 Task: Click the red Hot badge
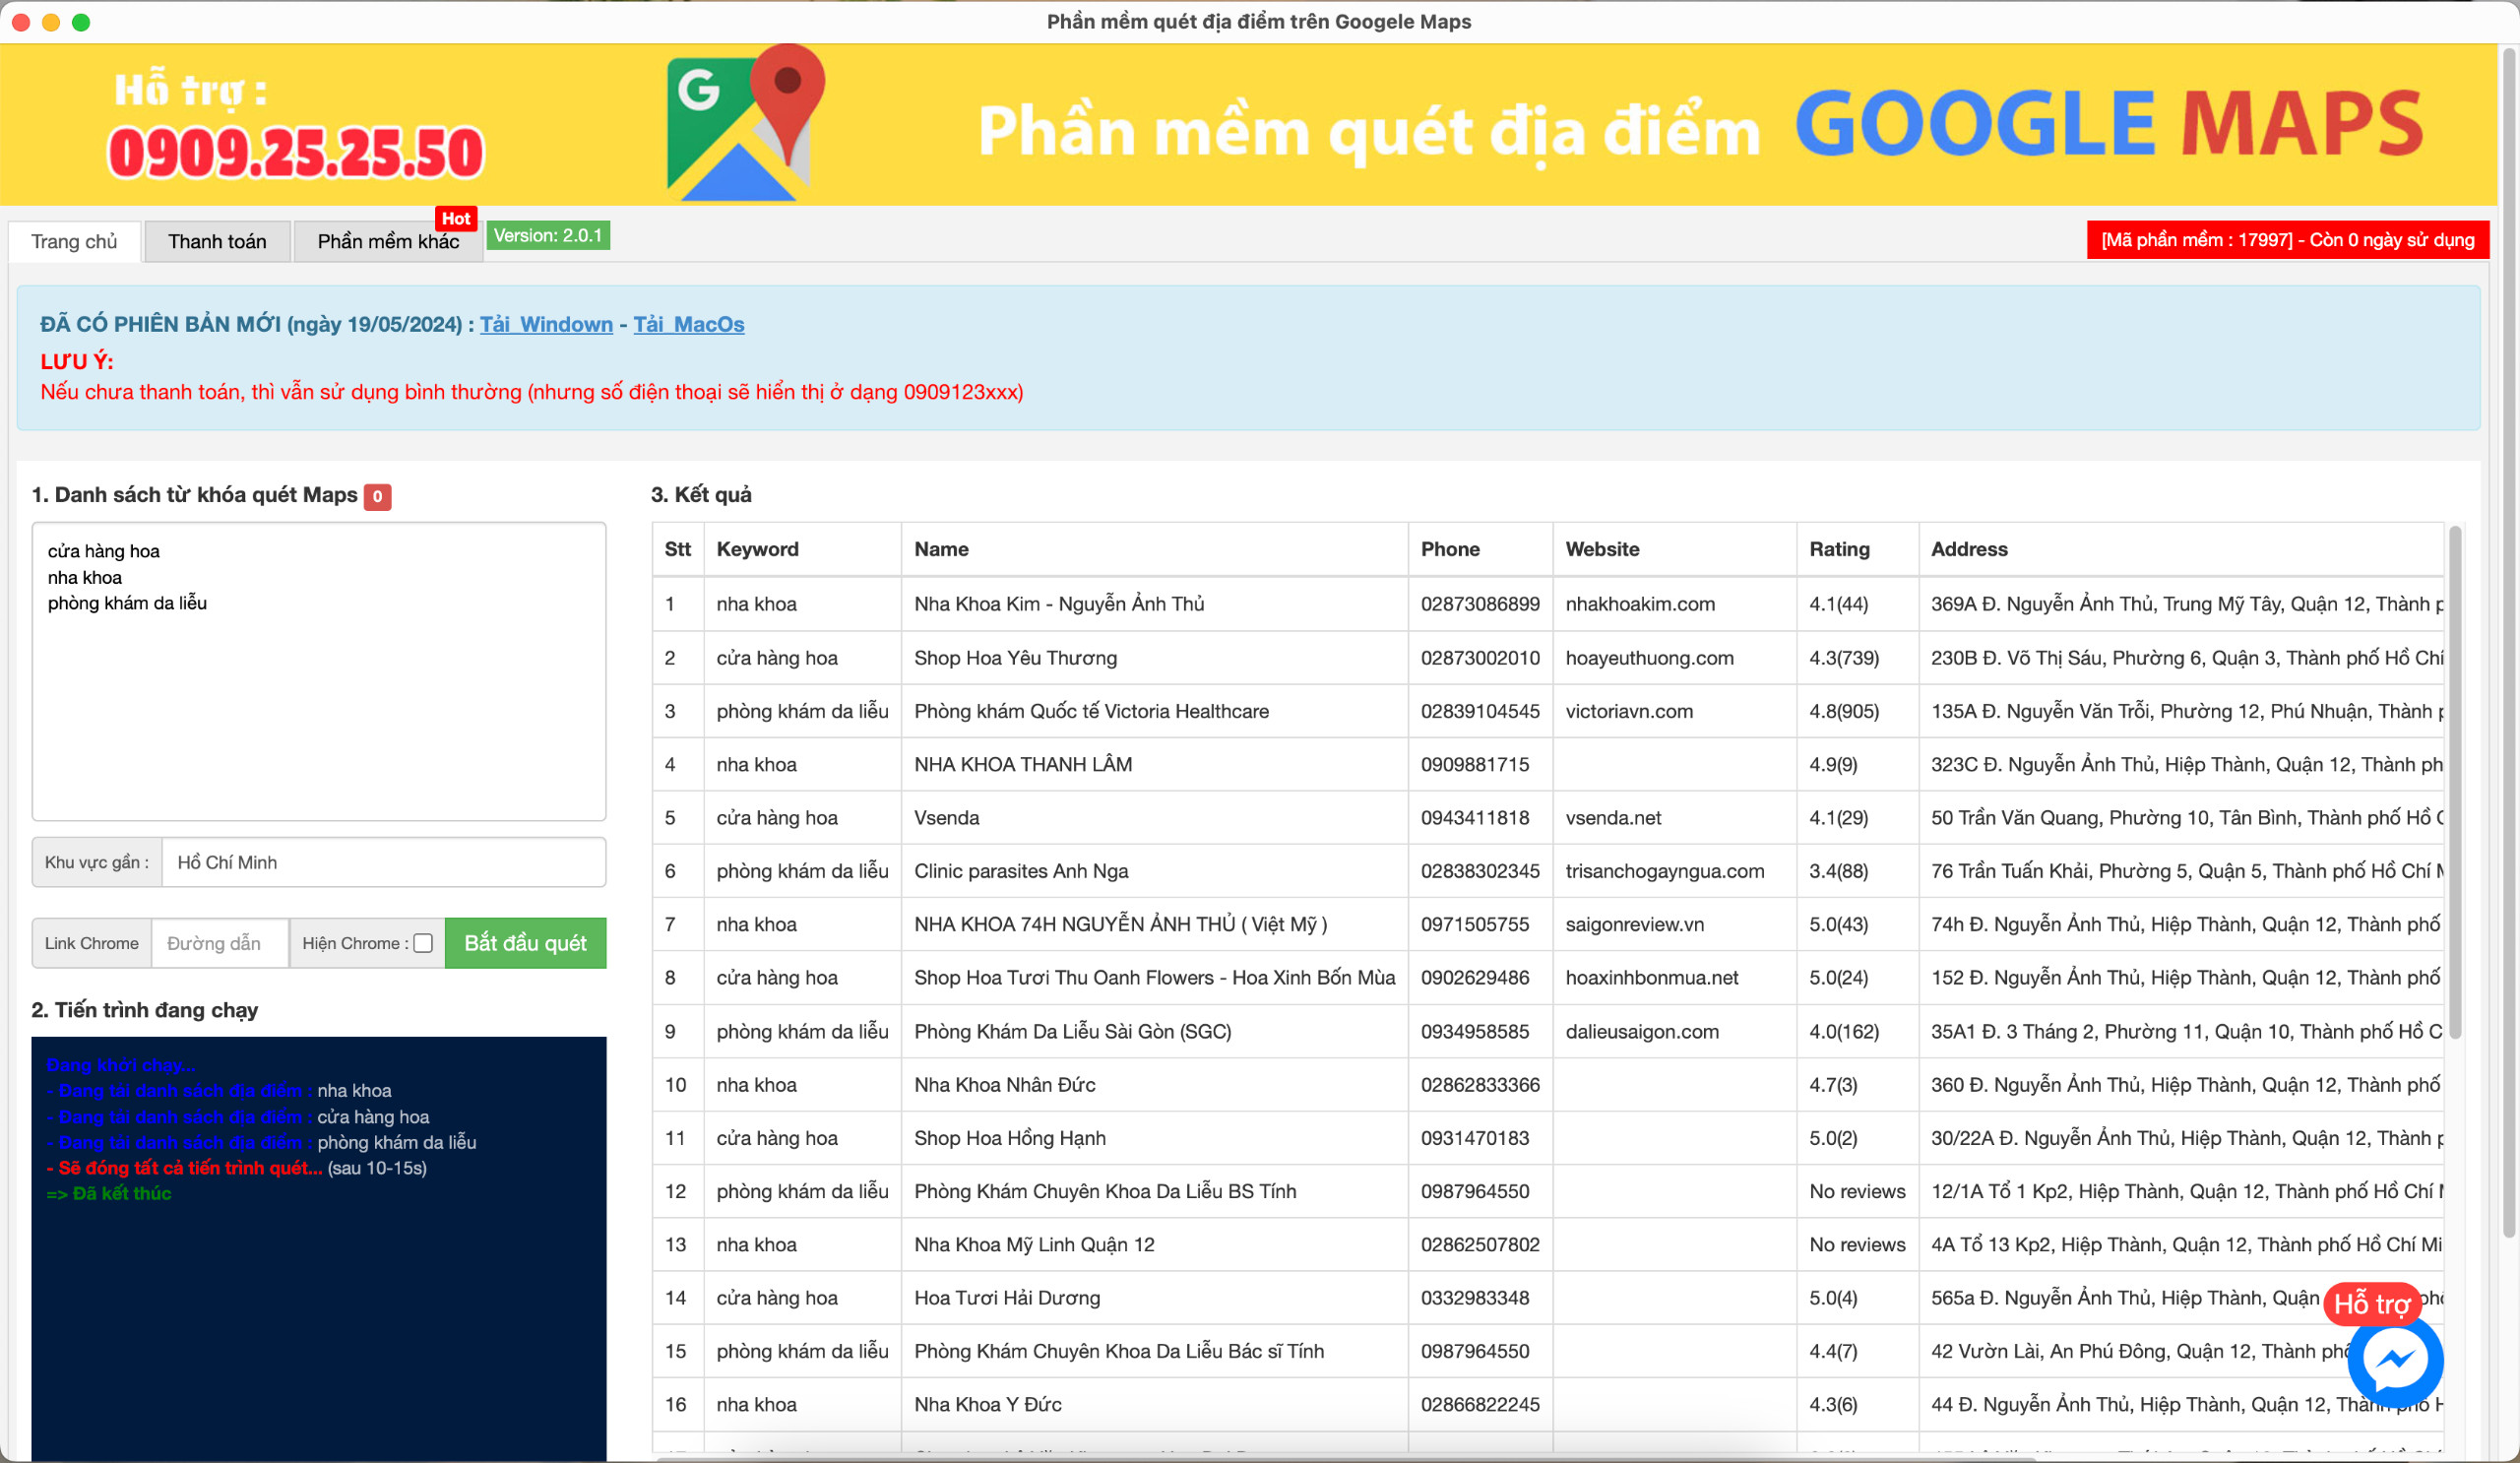click(456, 218)
